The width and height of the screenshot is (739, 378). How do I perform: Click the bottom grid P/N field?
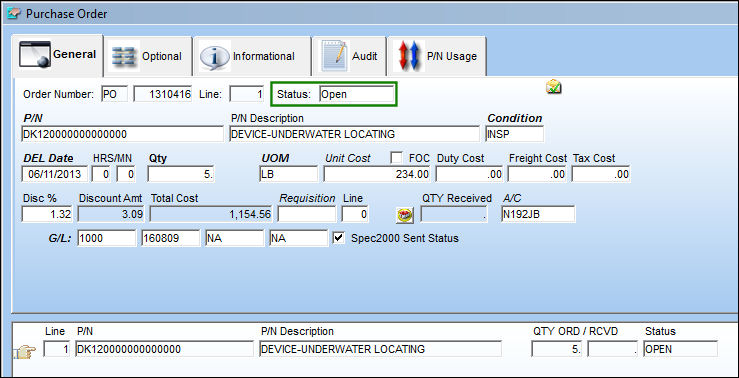pyautogui.click(x=164, y=349)
